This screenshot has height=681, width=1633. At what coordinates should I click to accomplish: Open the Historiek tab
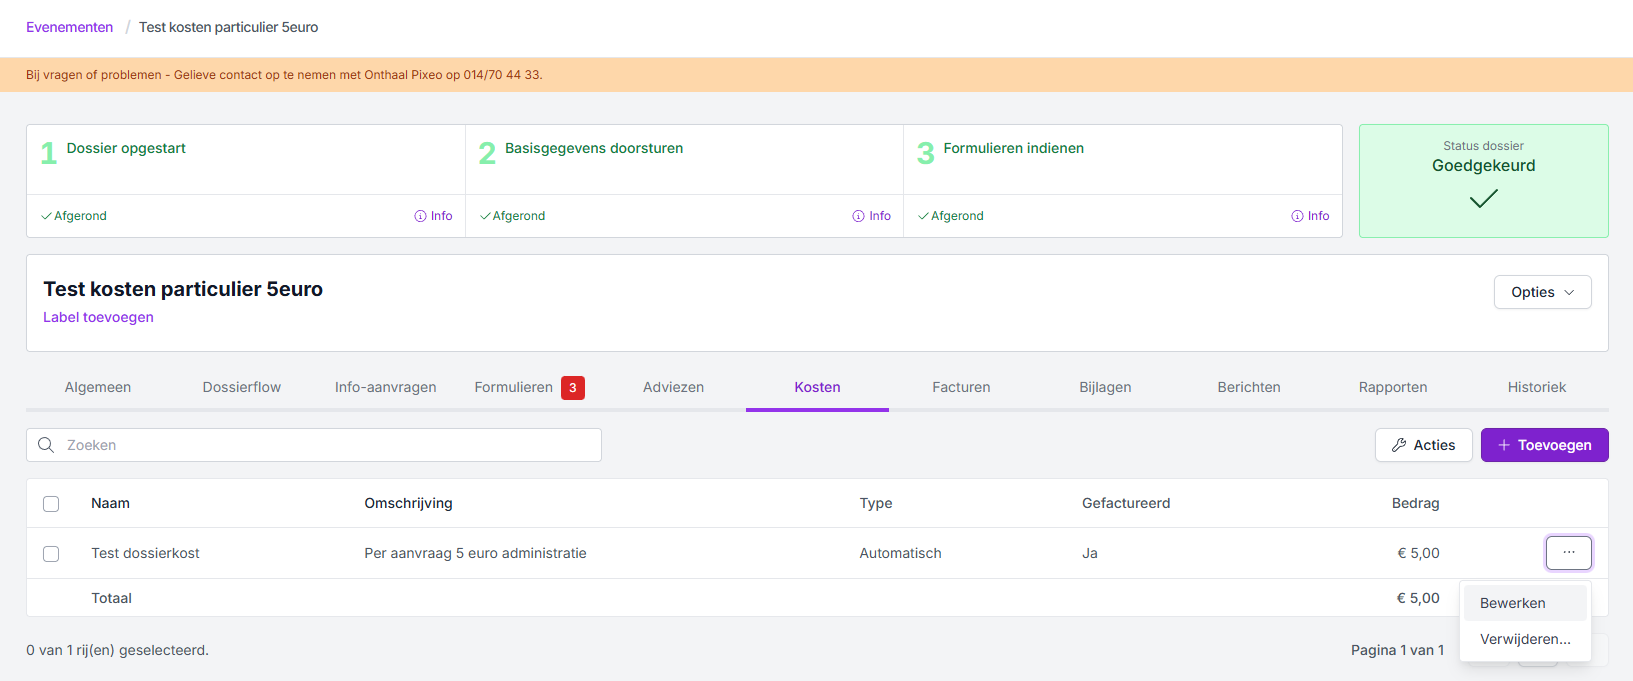coord(1536,387)
